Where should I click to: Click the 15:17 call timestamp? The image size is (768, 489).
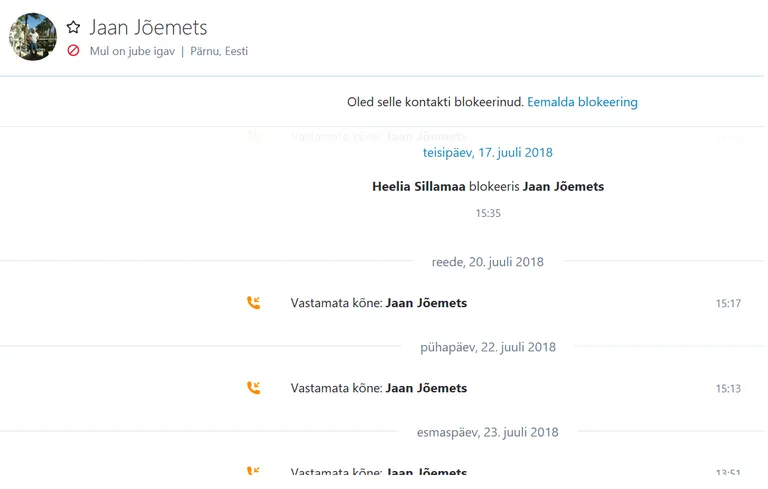728,303
